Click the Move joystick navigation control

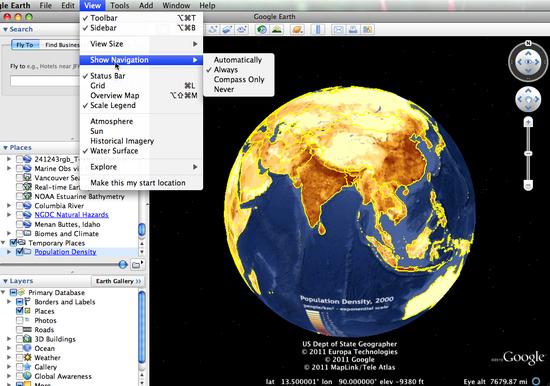pos(528,99)
